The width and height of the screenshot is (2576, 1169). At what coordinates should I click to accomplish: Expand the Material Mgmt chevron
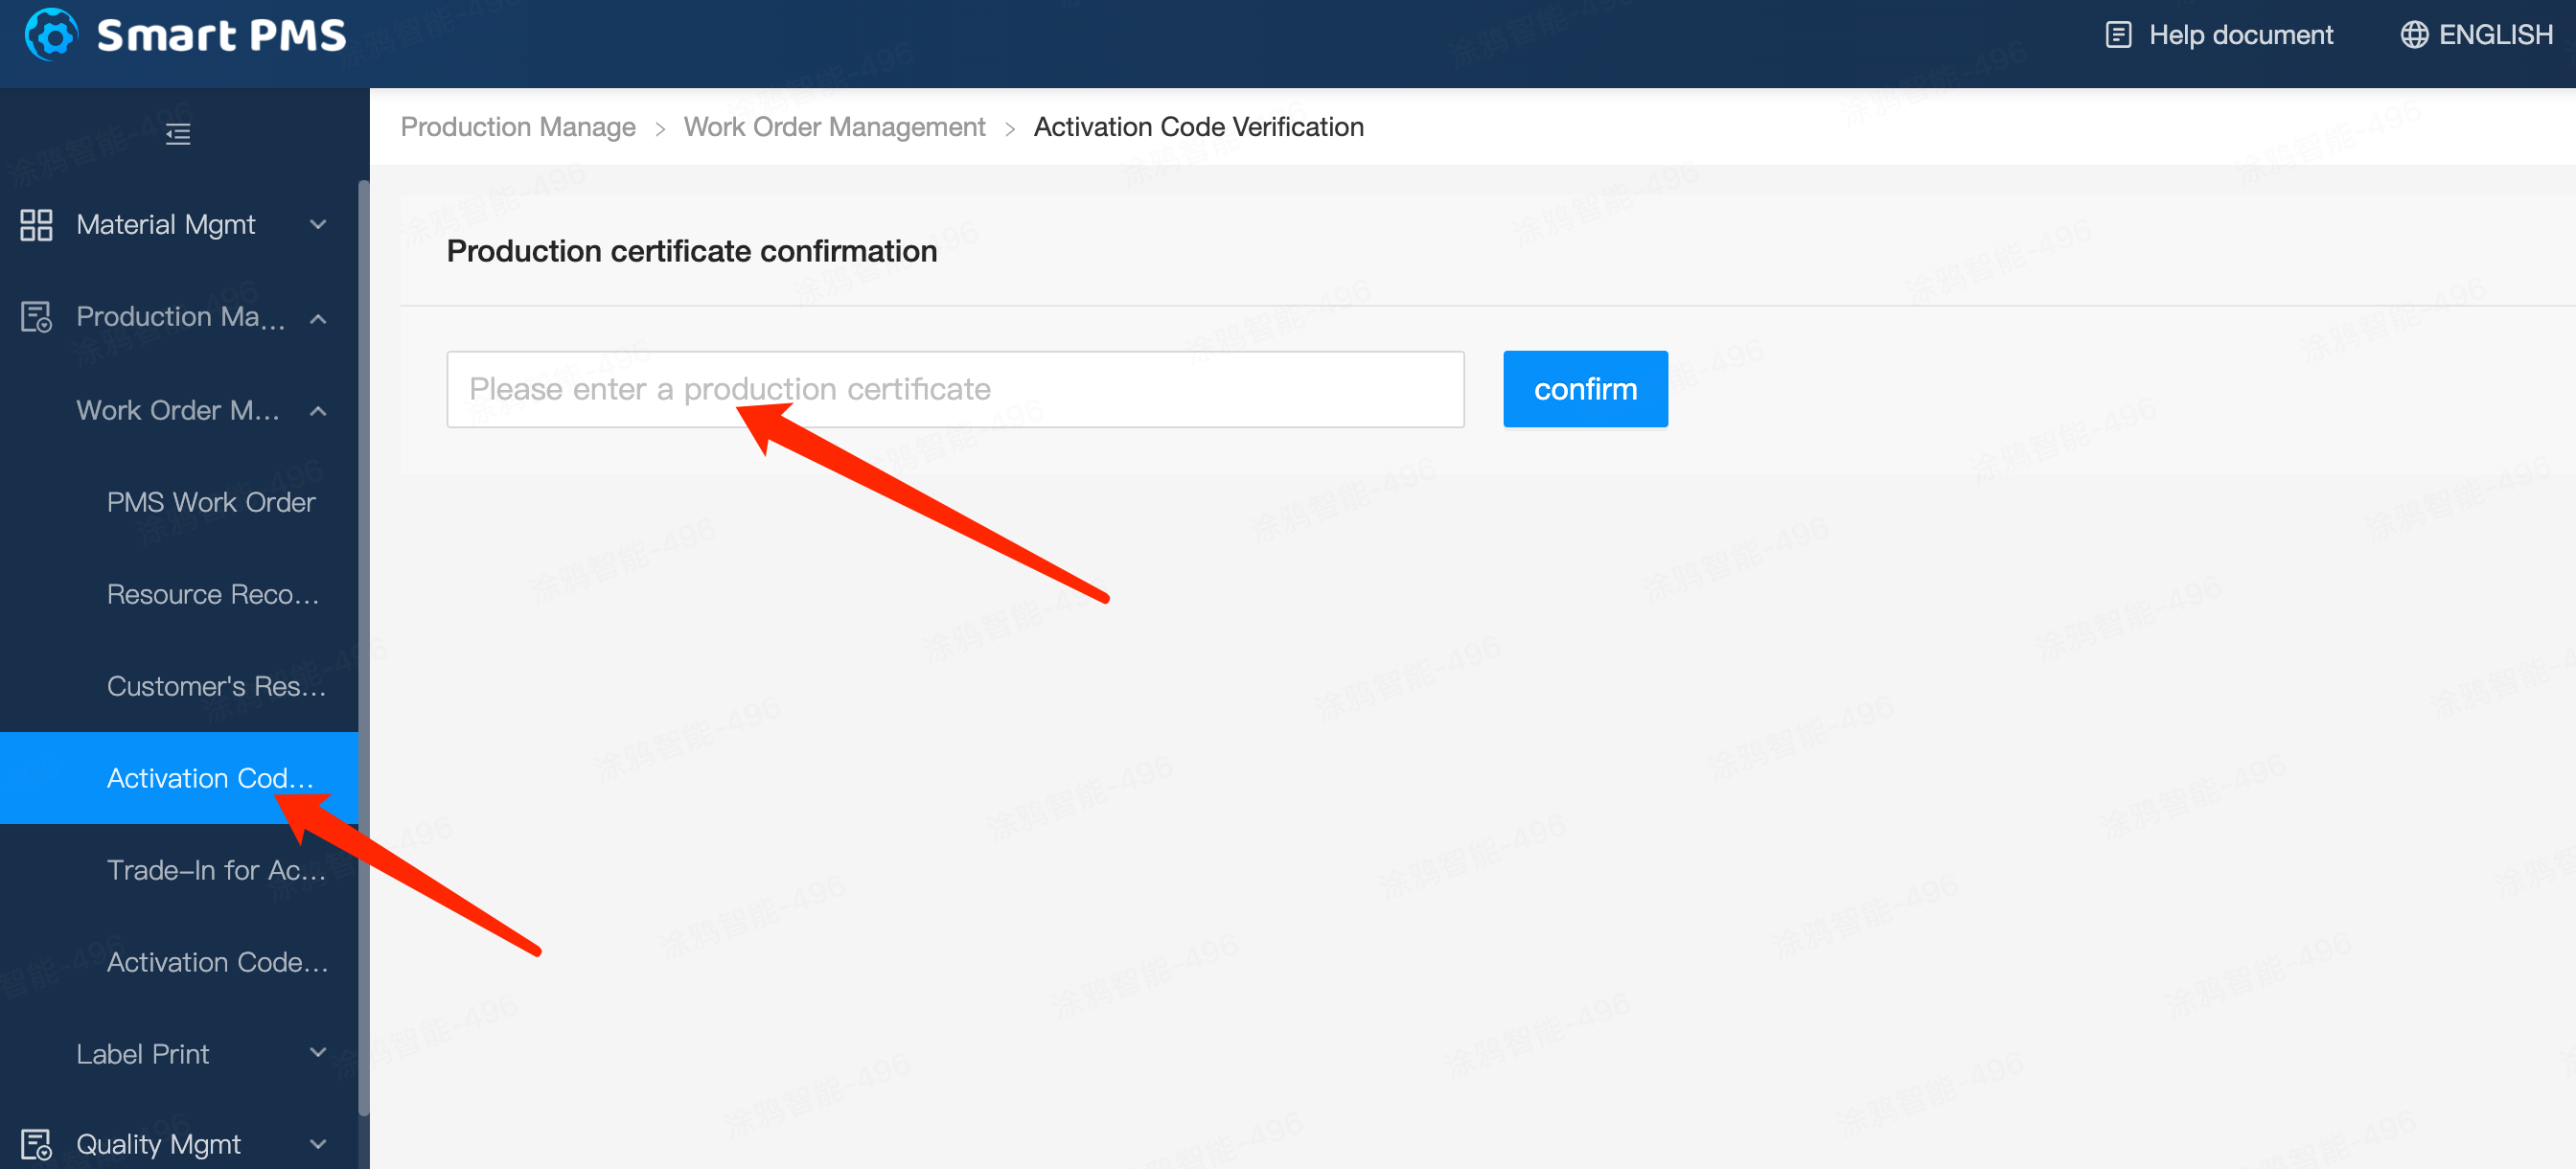click(x=318, y=225)
